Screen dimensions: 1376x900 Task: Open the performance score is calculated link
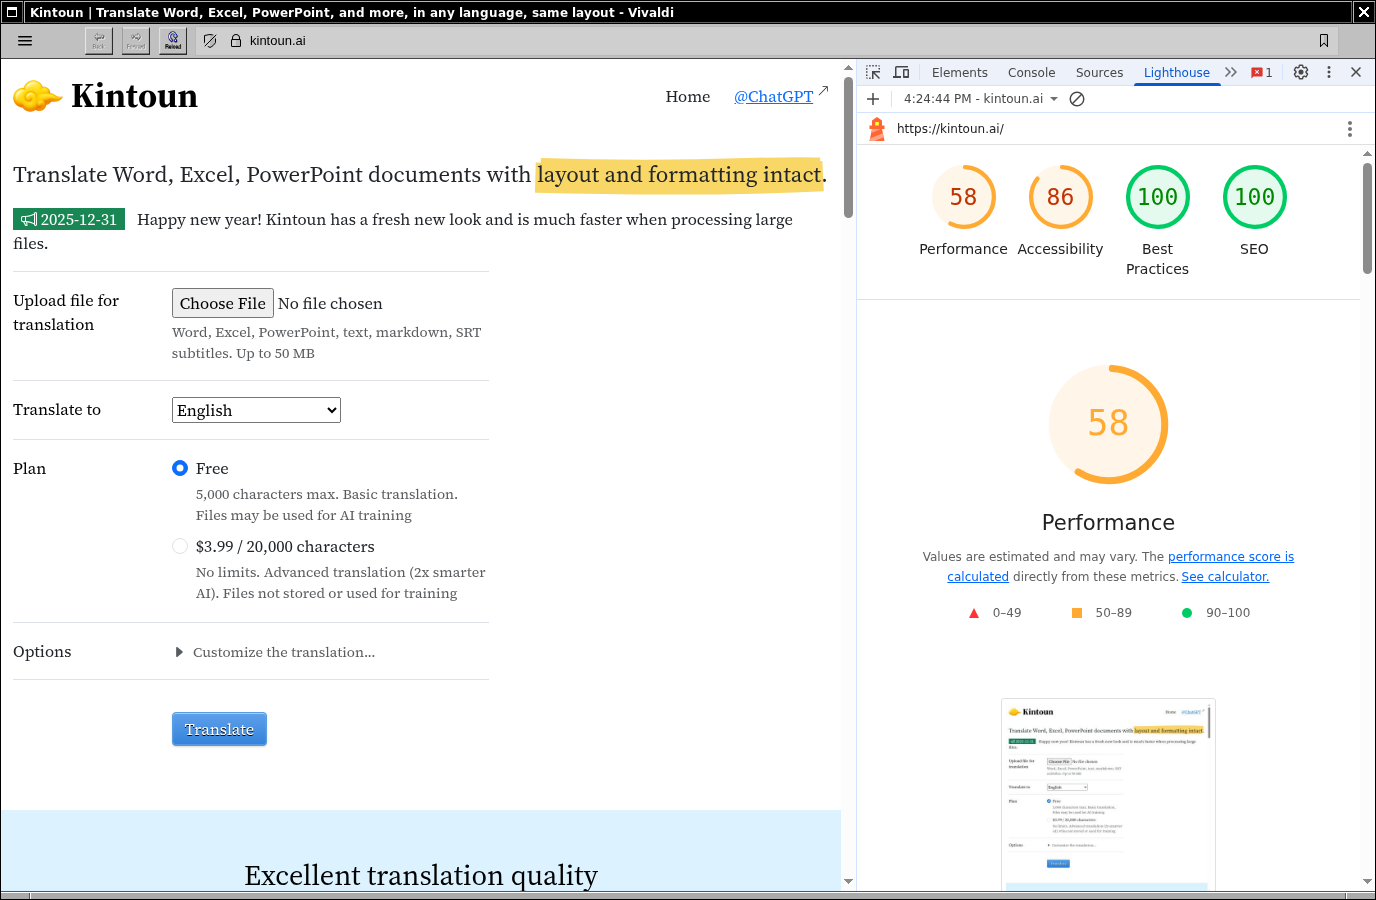tap(1231, 556)
